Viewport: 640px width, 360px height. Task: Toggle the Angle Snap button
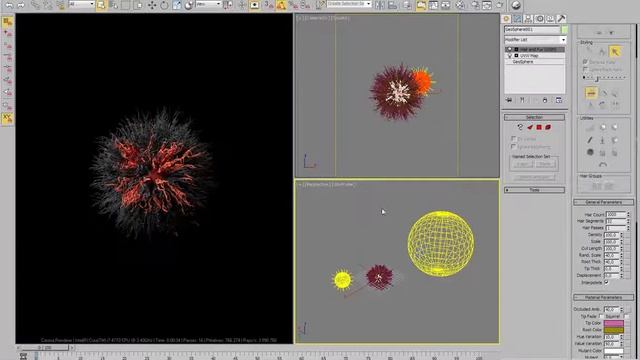pos(281,5)
